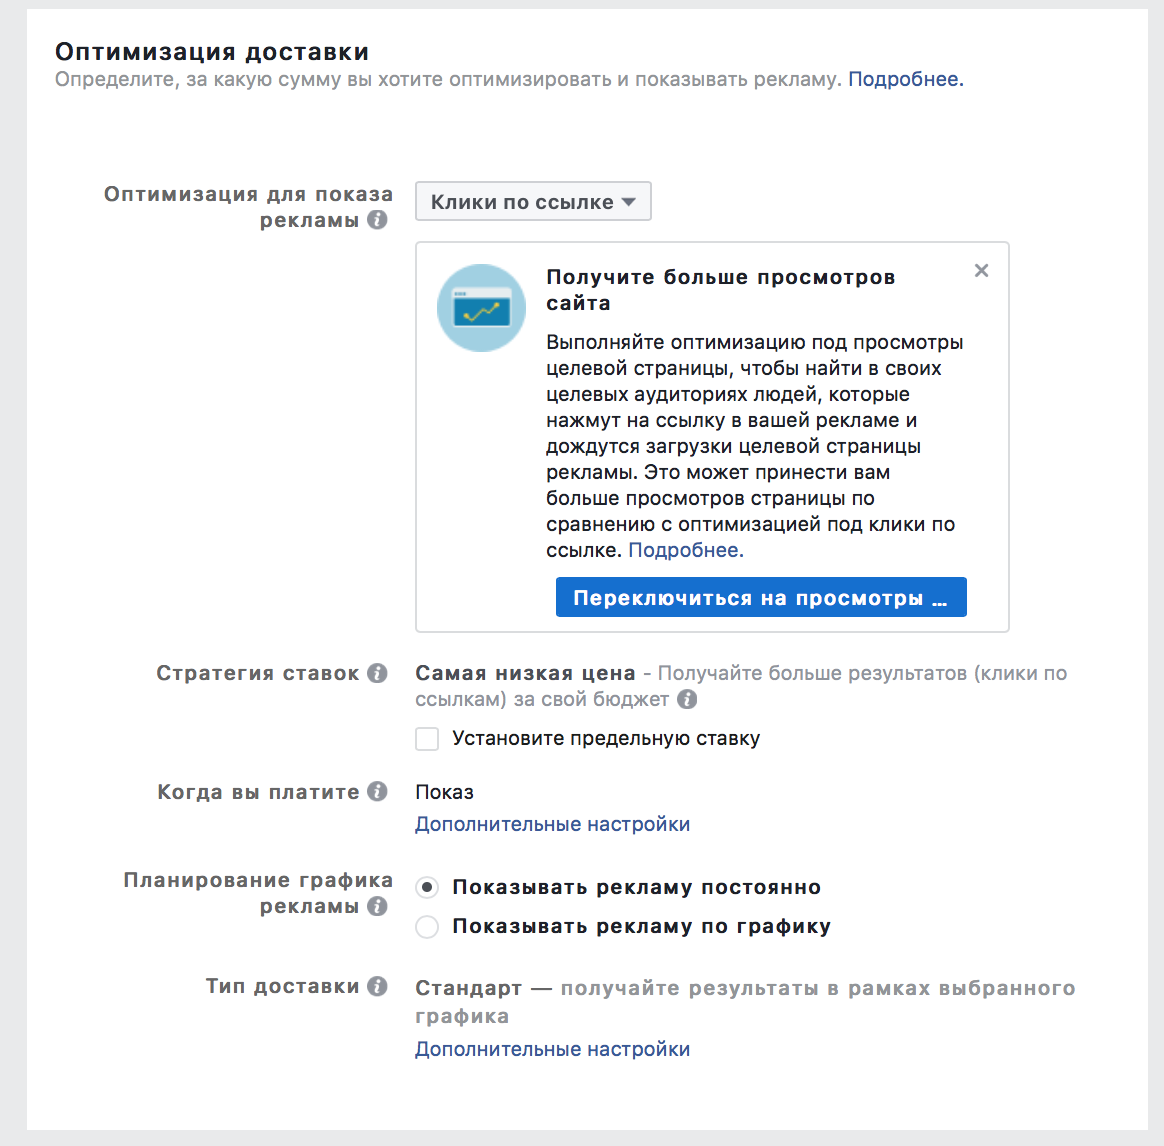Click info icon after свой бюджет text
This screenshot has height=1146, width=1164.
coord(687,700)
